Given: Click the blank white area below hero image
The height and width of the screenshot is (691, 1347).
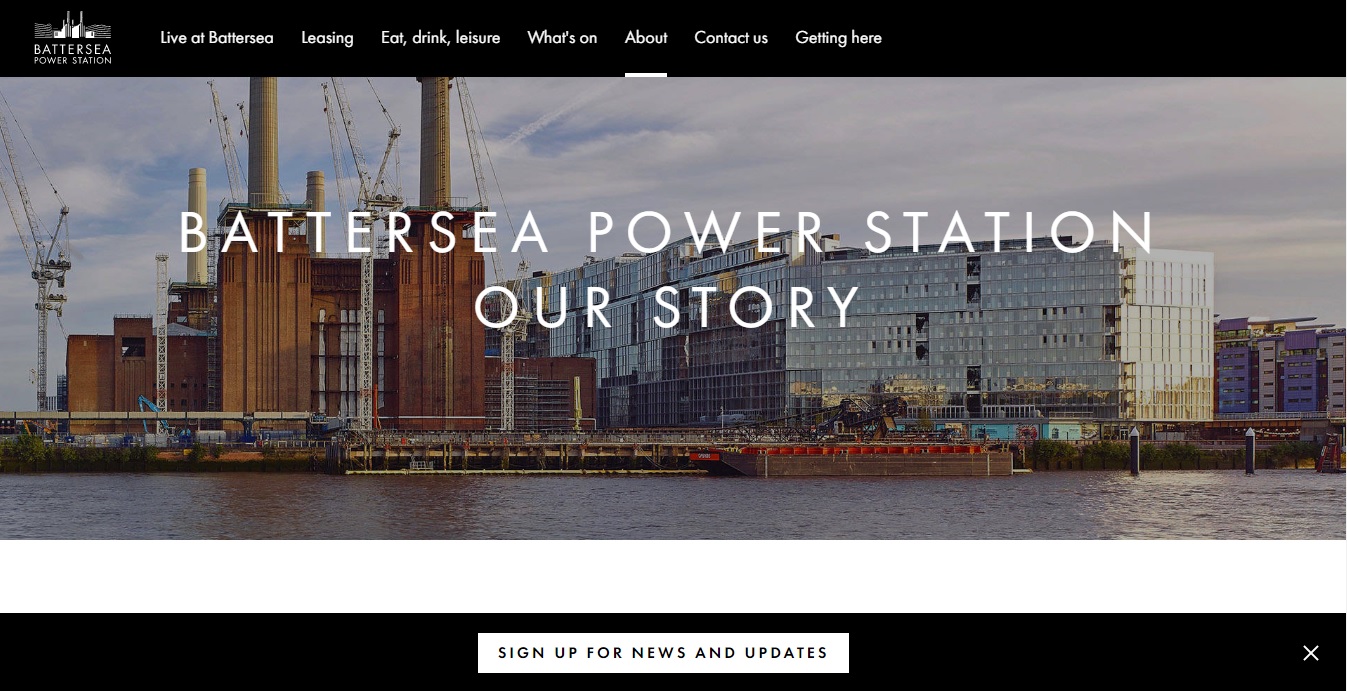Looking at the screenshot, I should point(673,576).
